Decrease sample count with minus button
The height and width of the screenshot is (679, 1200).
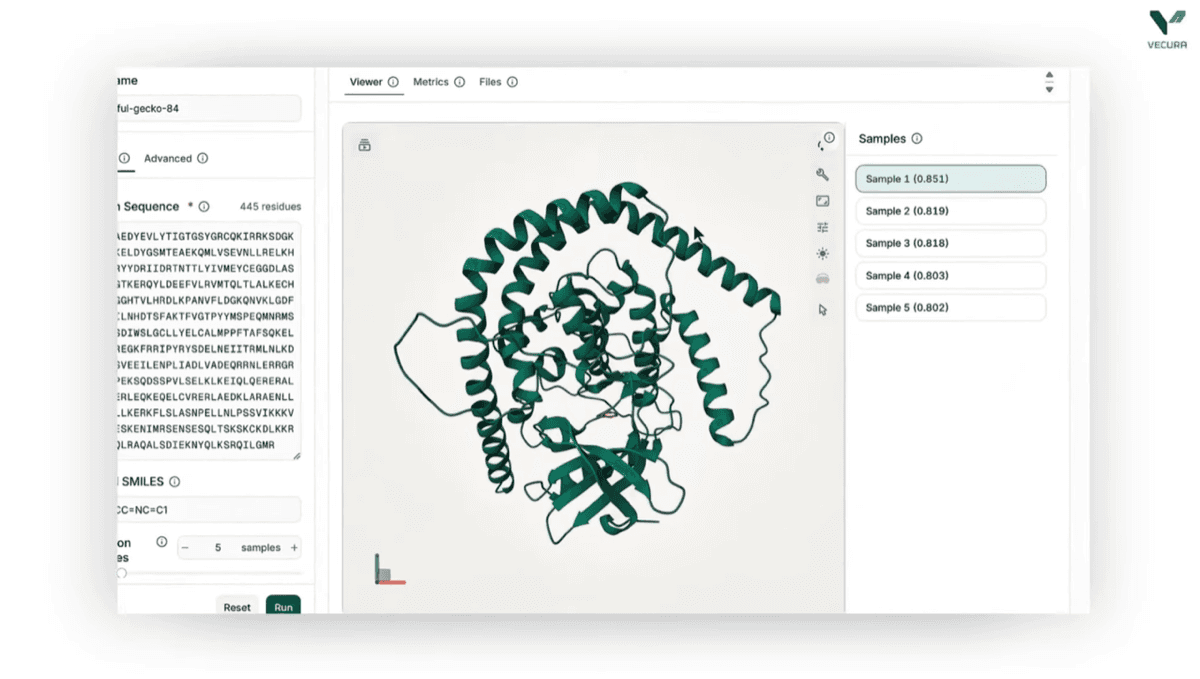pyautogui.click(x=185, y=548)
